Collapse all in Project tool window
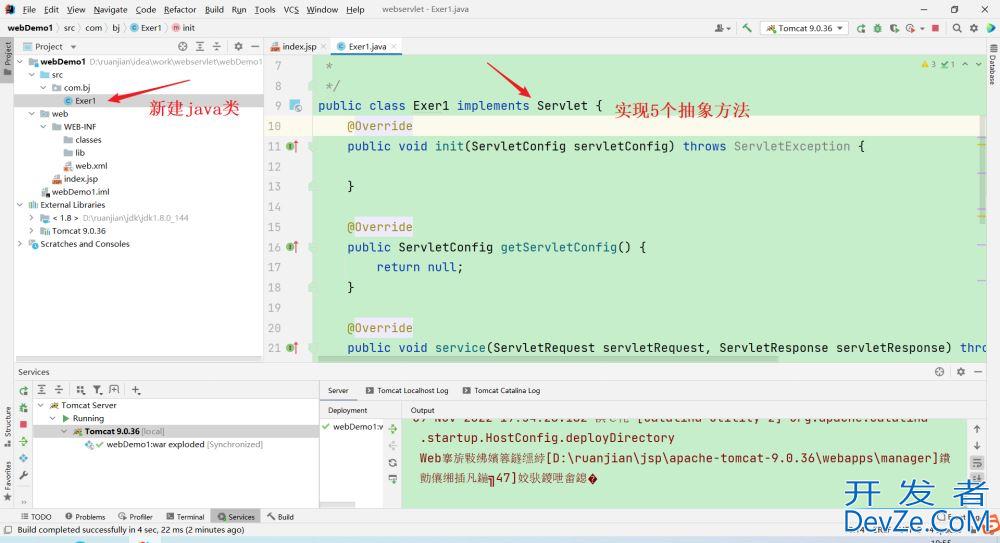 coord(216,47)
